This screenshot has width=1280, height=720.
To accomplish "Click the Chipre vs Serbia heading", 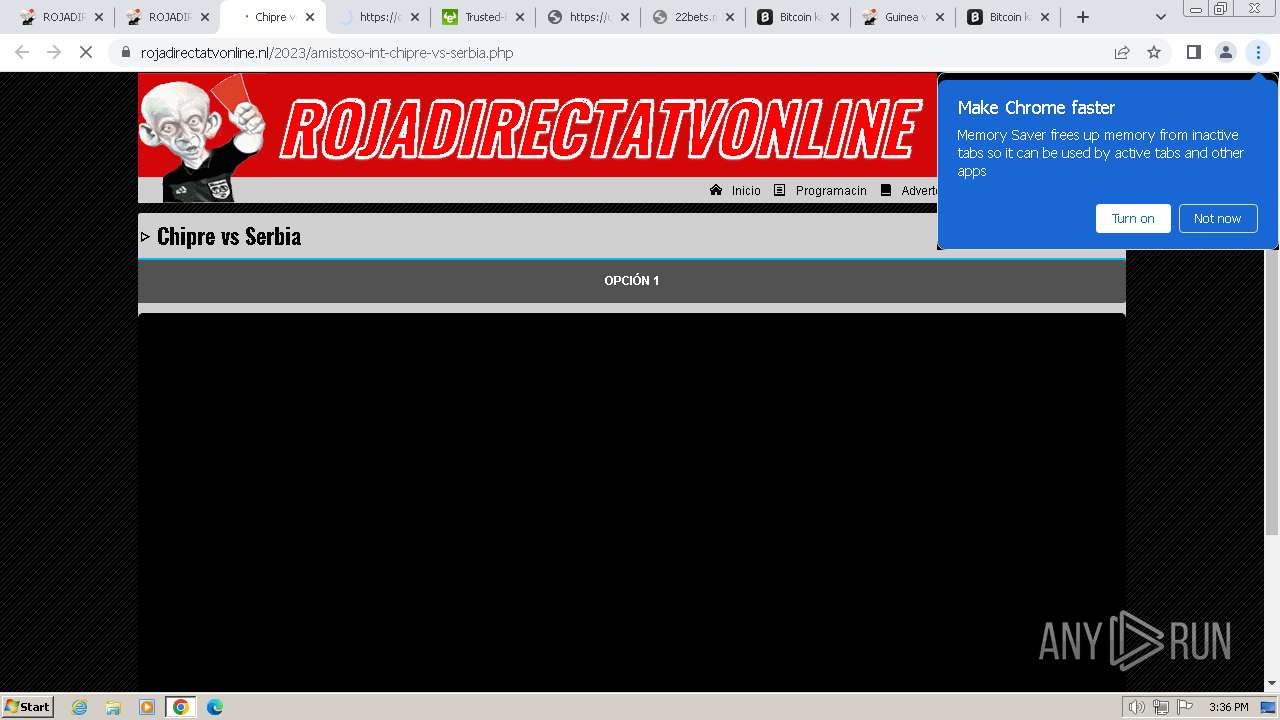I will pos(229,236).
